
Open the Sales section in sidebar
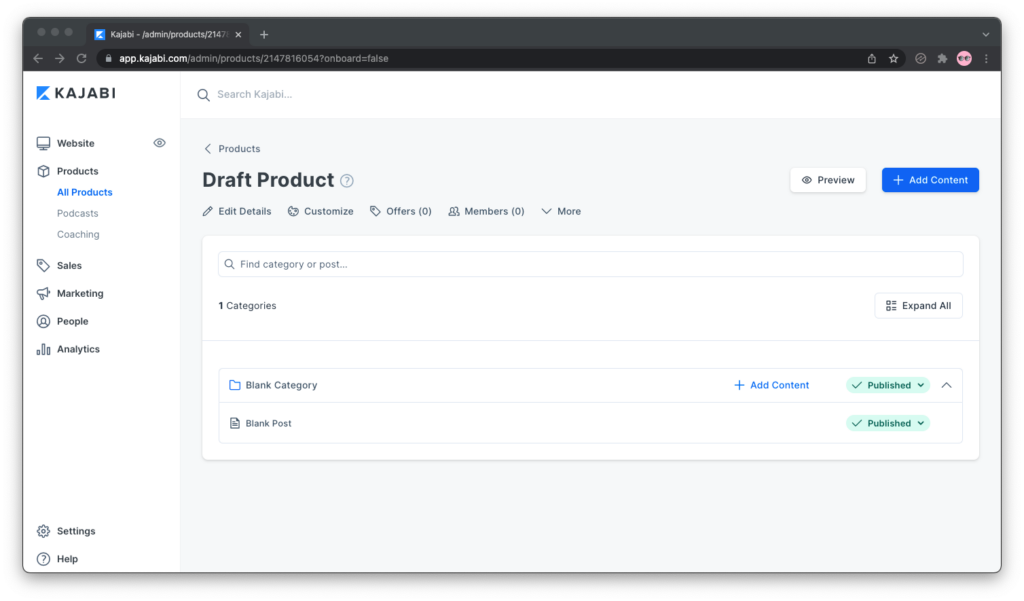click(x=69, y=265)
